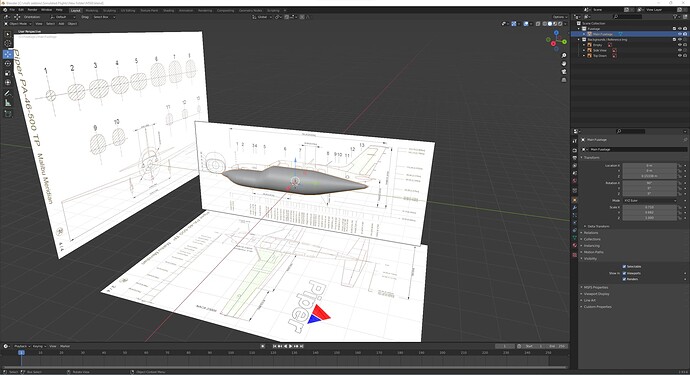Viewport: 690px width, 375px height.
Task: Expand the Relations panel
Action: point(590,233)
